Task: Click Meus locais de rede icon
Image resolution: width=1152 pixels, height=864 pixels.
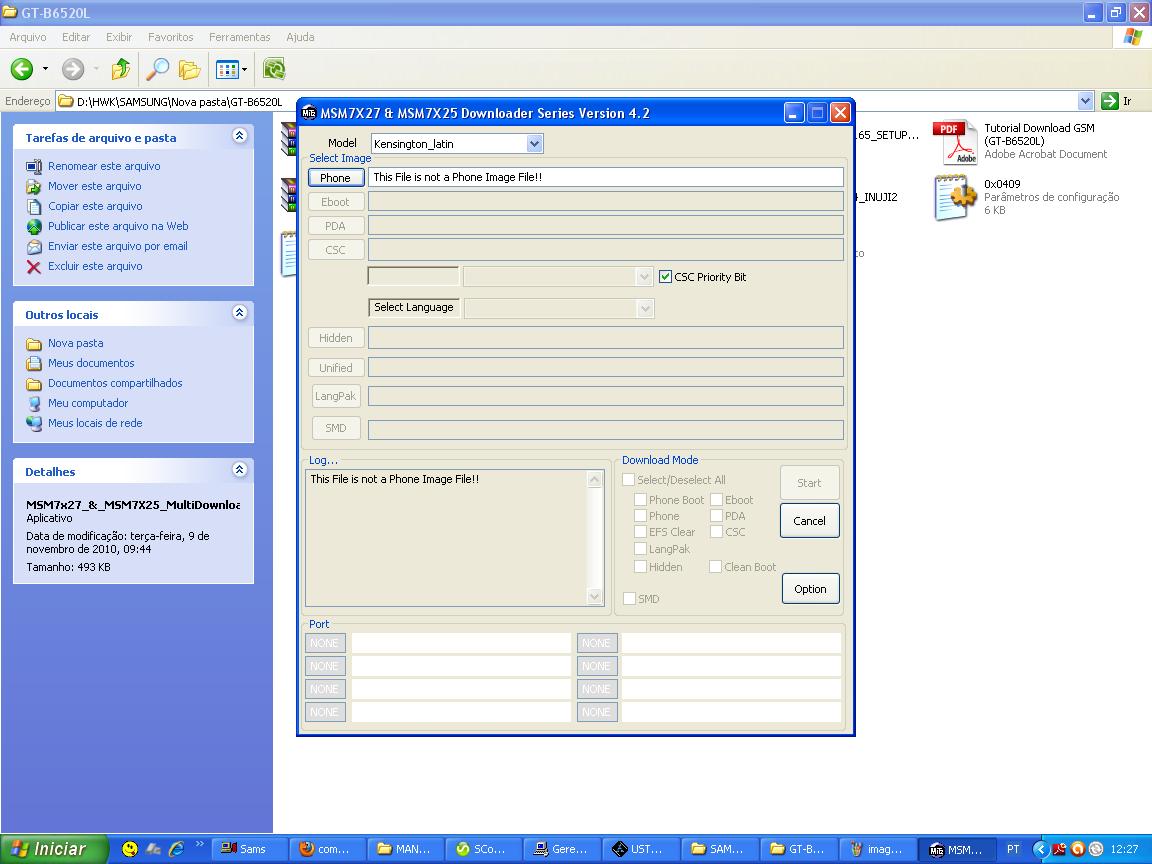Action: (x=34, y=423)
